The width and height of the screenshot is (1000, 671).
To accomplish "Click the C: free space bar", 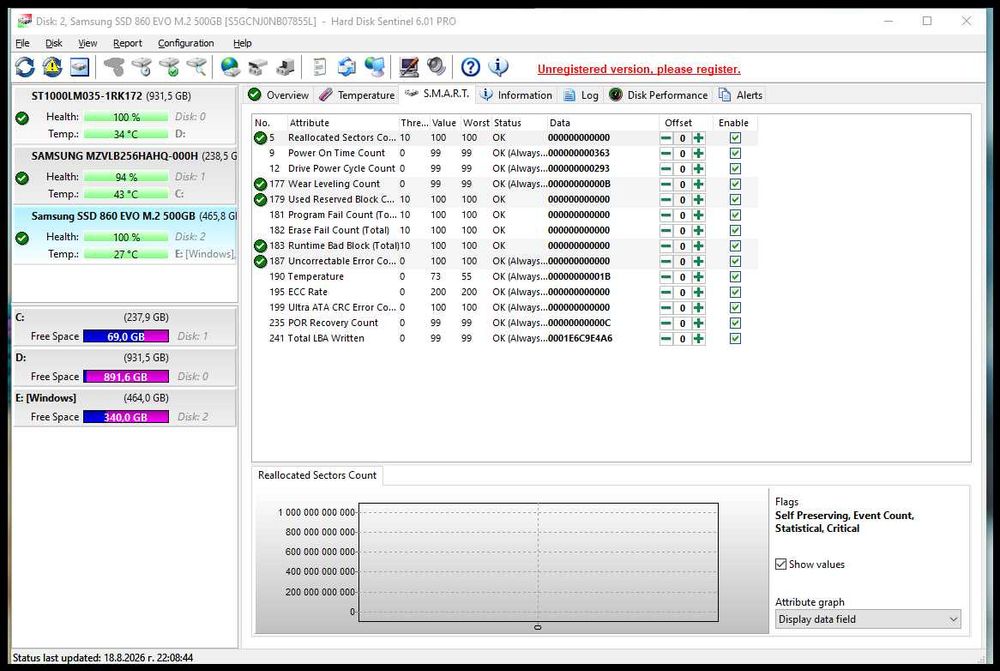I will pos(126,336).
